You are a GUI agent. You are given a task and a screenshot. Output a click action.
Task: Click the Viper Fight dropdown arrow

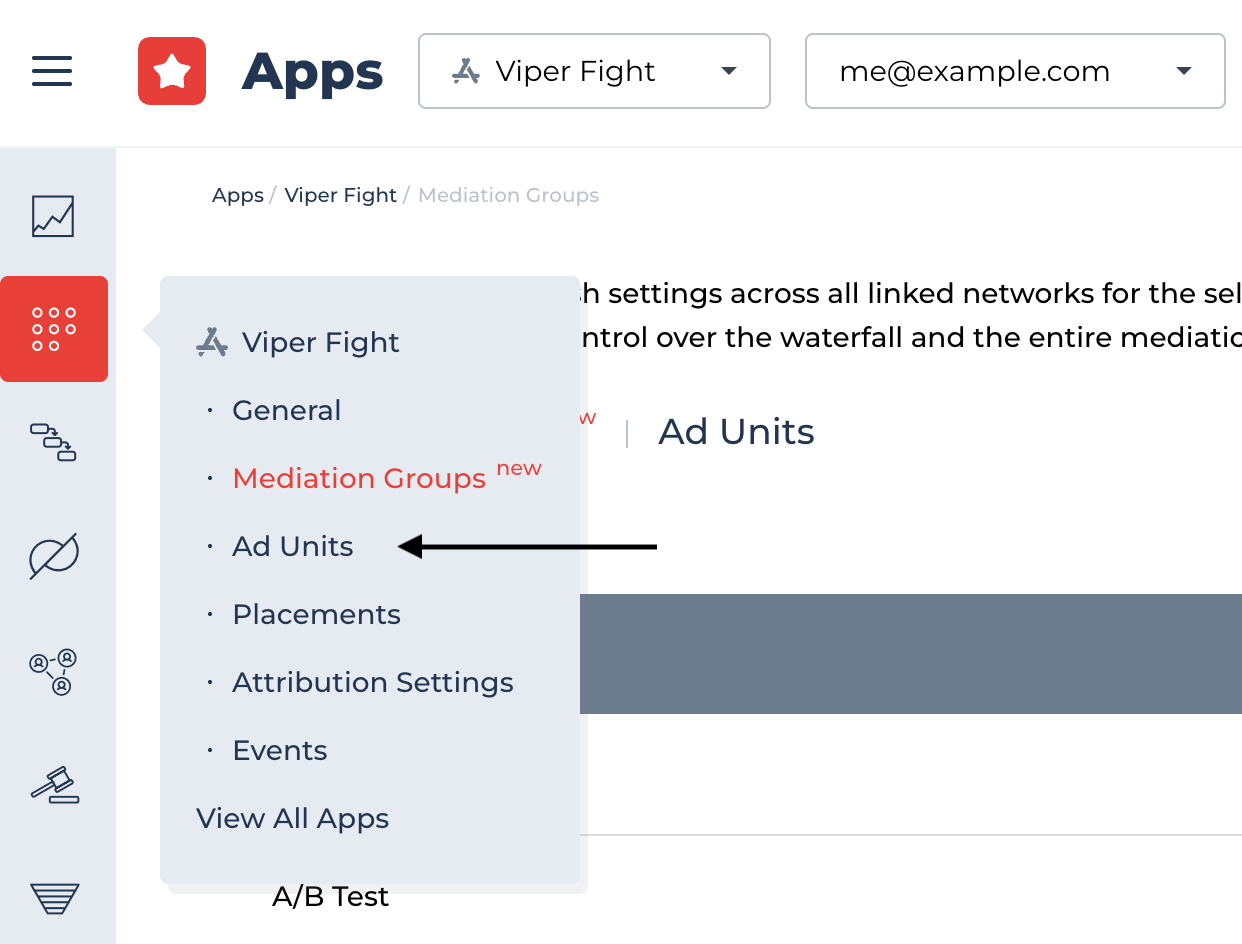point(729,71)
